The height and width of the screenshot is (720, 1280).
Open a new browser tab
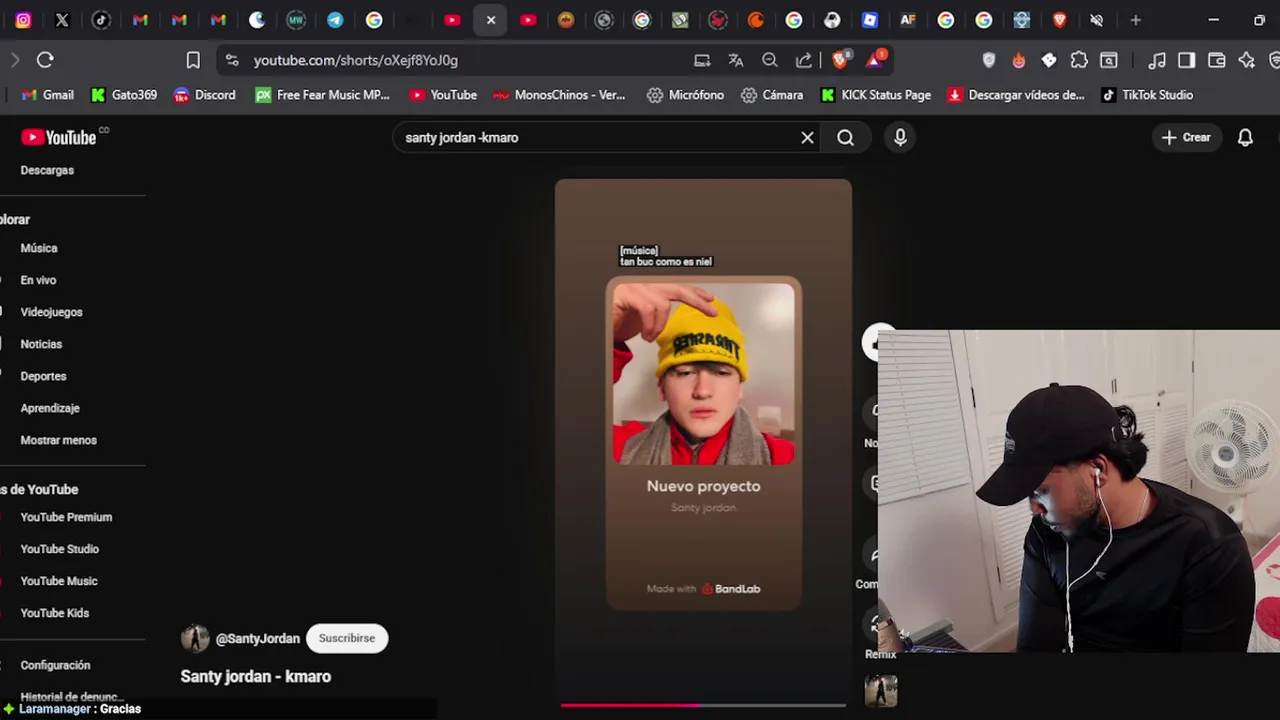1135,20
